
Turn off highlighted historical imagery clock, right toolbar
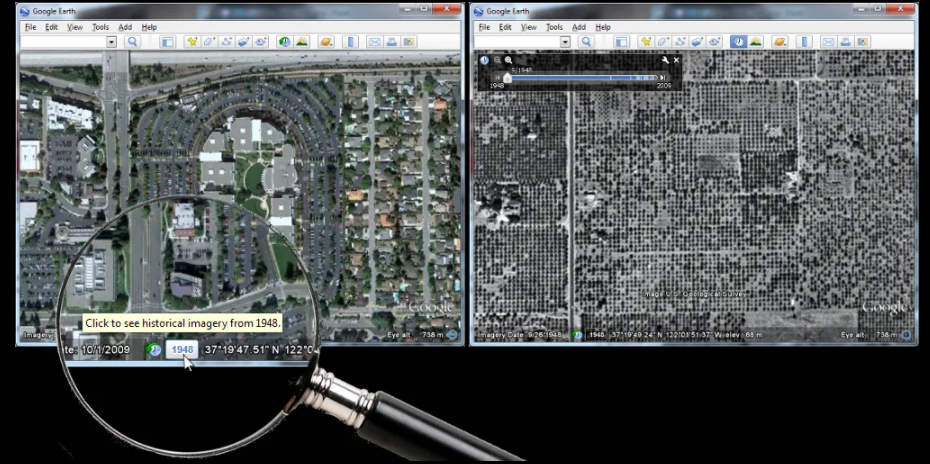coord(738,42)
